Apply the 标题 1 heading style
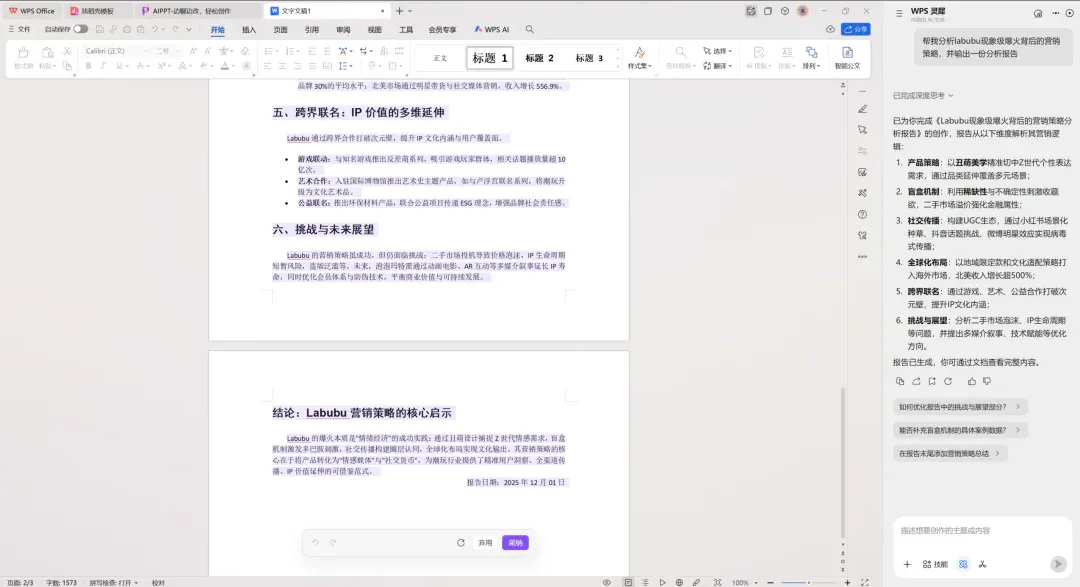The height and width of the screenshot is (587, 1080). point(490,58)
